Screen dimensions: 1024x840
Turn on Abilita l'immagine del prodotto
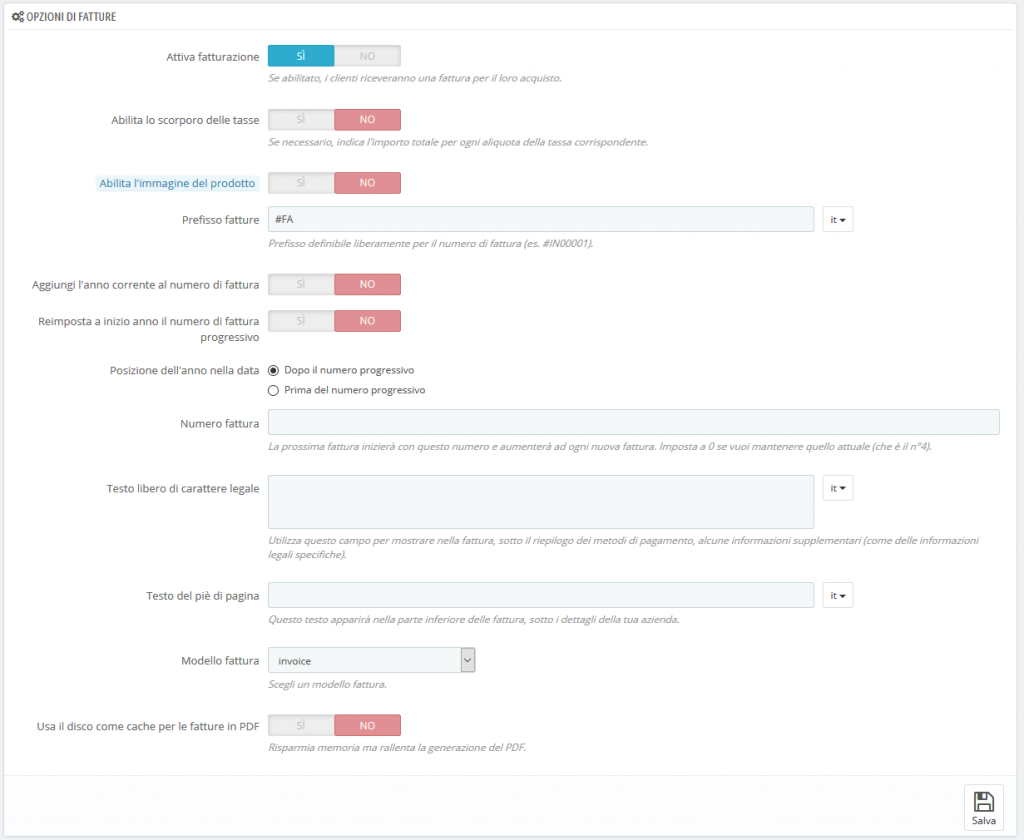[301, 183]
